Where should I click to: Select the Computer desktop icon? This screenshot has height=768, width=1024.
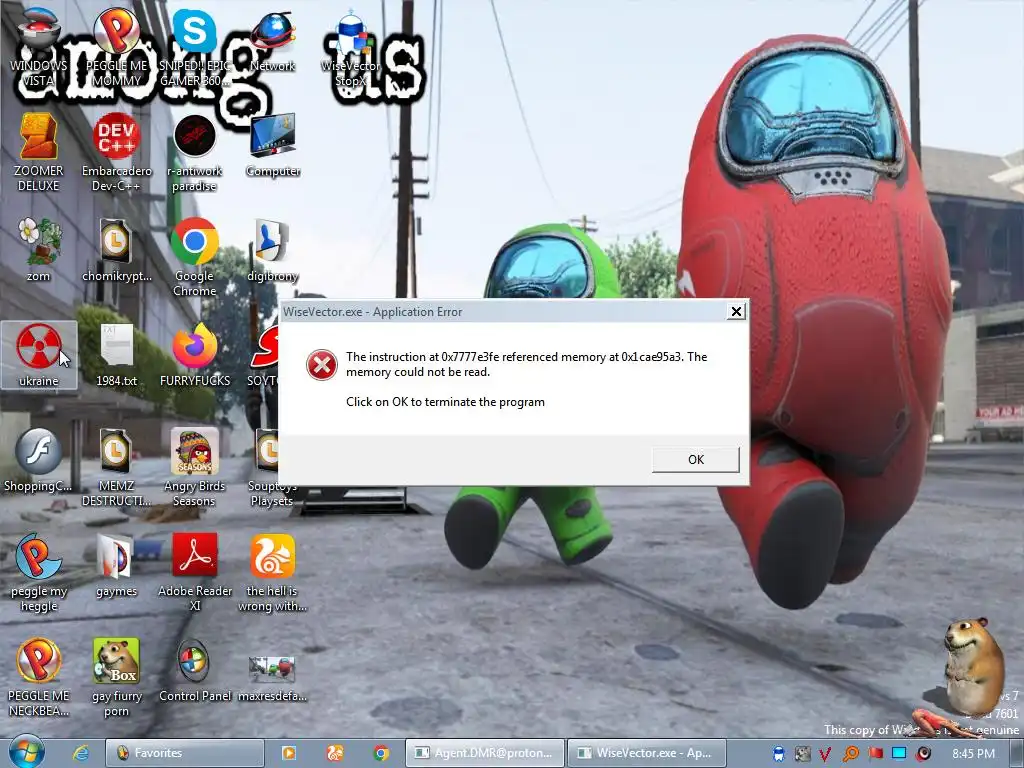coord(272,145)
